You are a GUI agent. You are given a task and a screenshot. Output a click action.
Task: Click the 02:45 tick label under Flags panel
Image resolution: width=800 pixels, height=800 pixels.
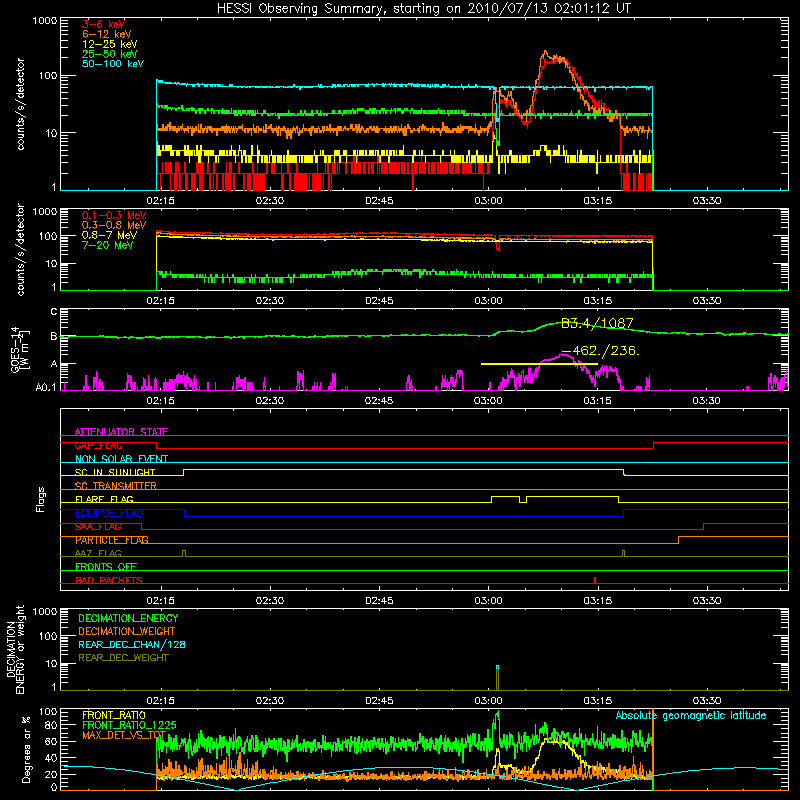click(x=379, y=601)
